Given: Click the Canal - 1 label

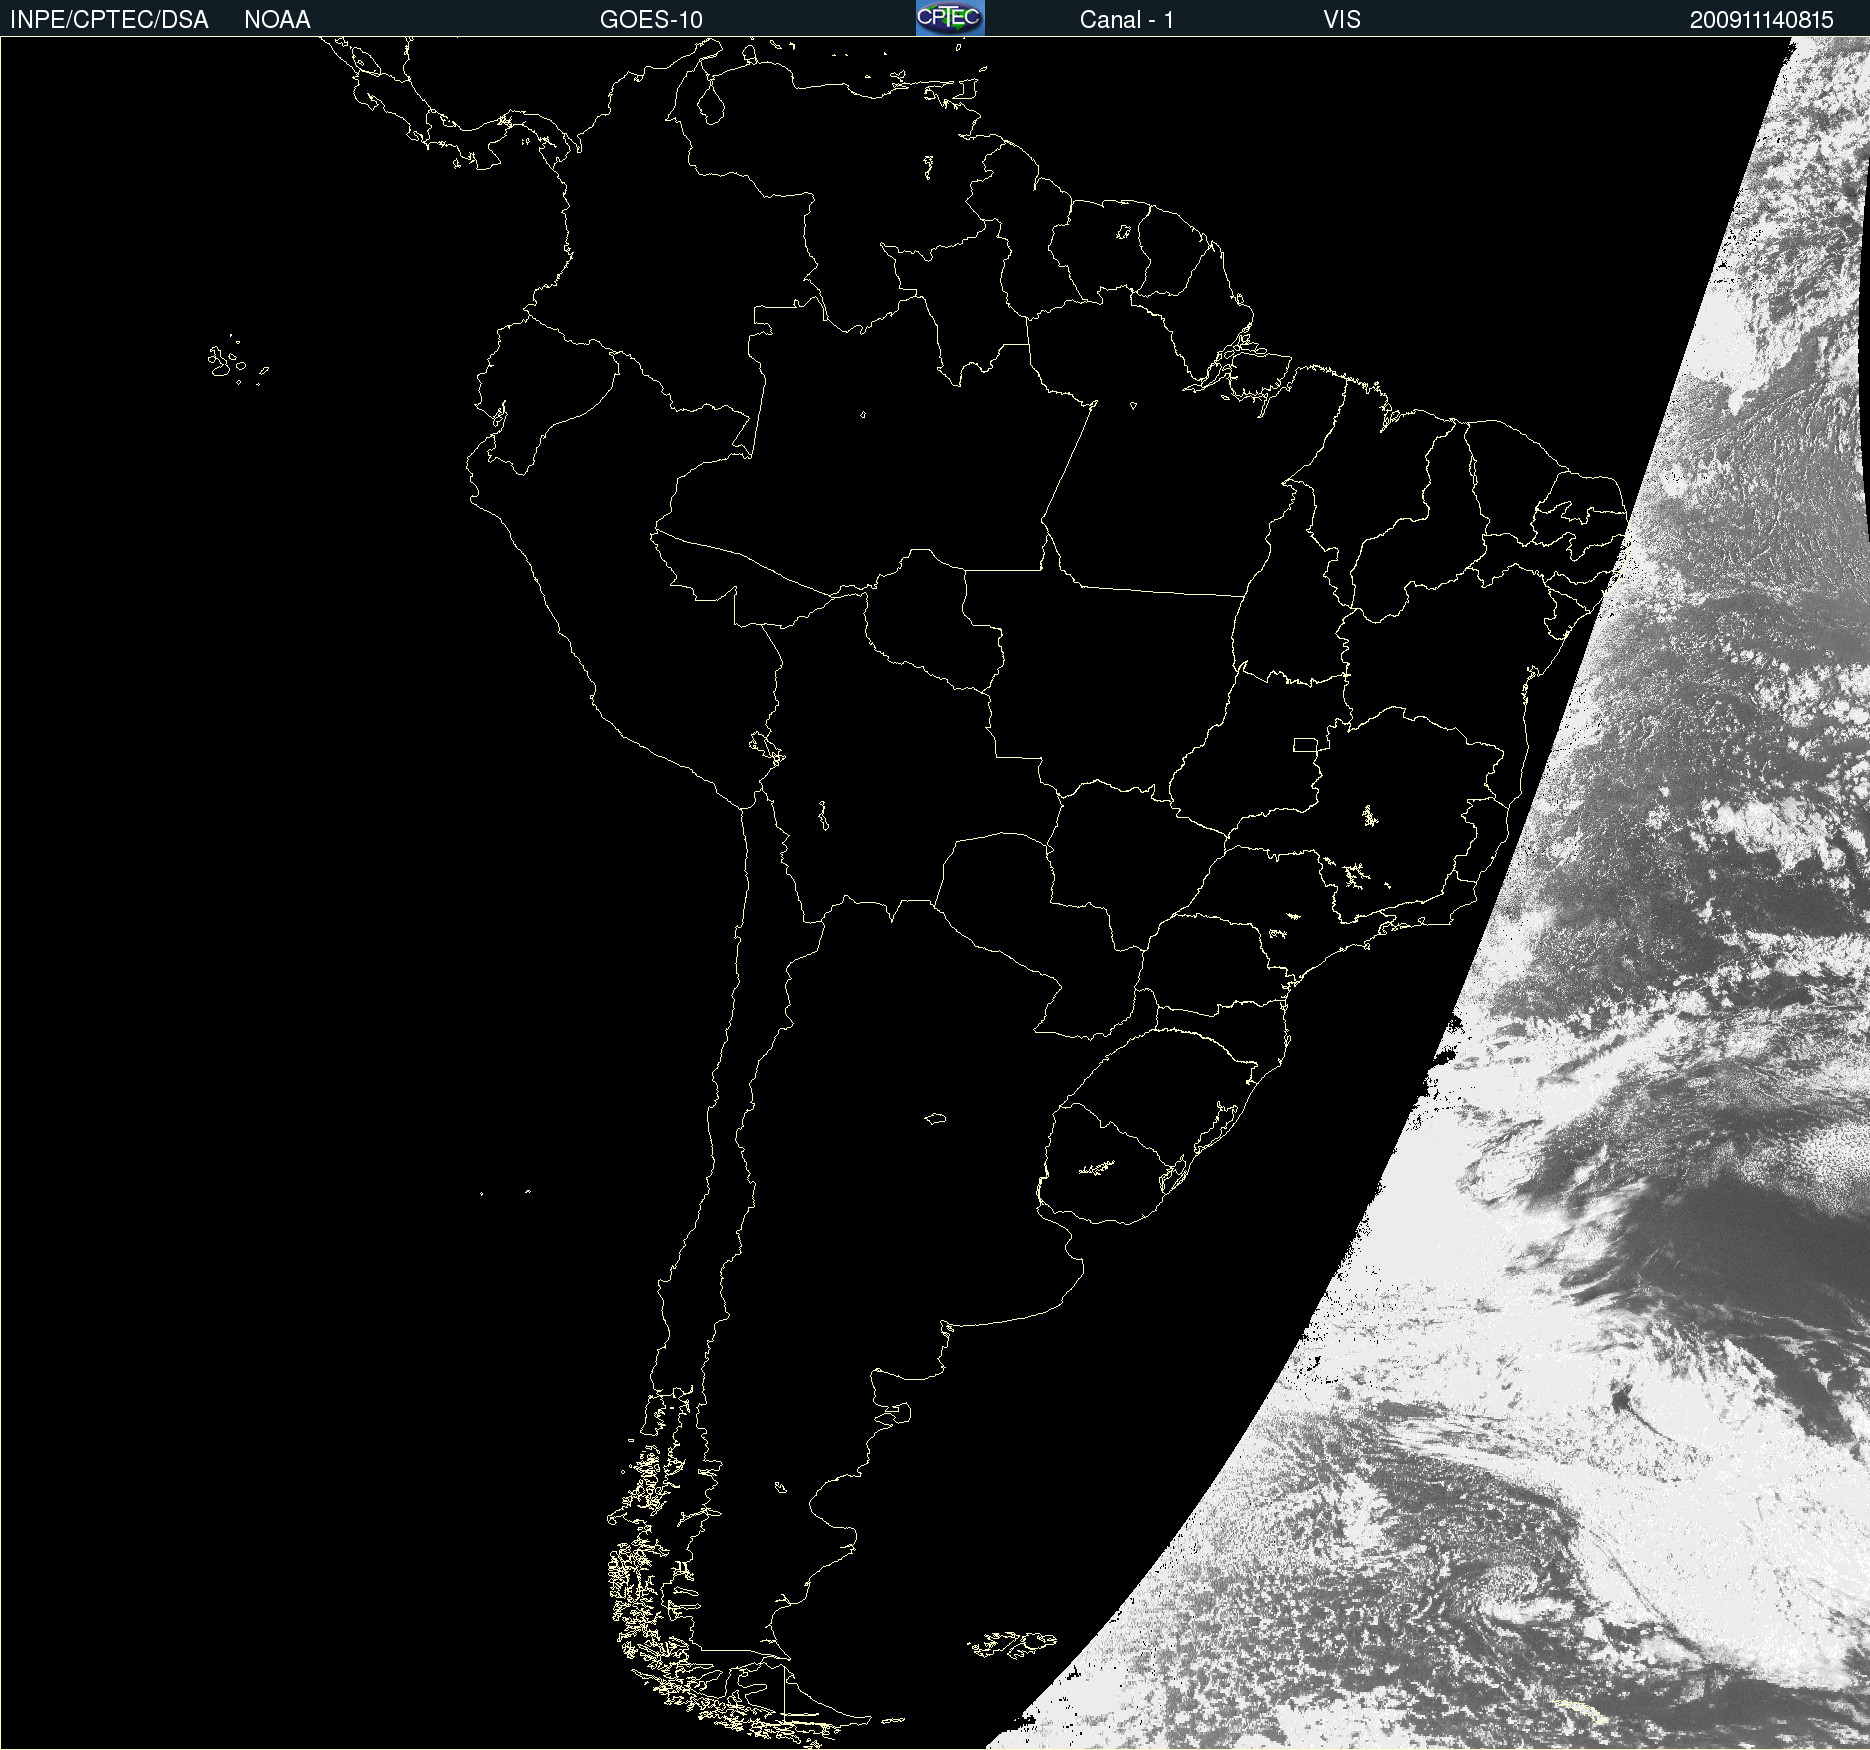Looking at the screenshot, I should pyautogui.click(x=1126, y=20).
